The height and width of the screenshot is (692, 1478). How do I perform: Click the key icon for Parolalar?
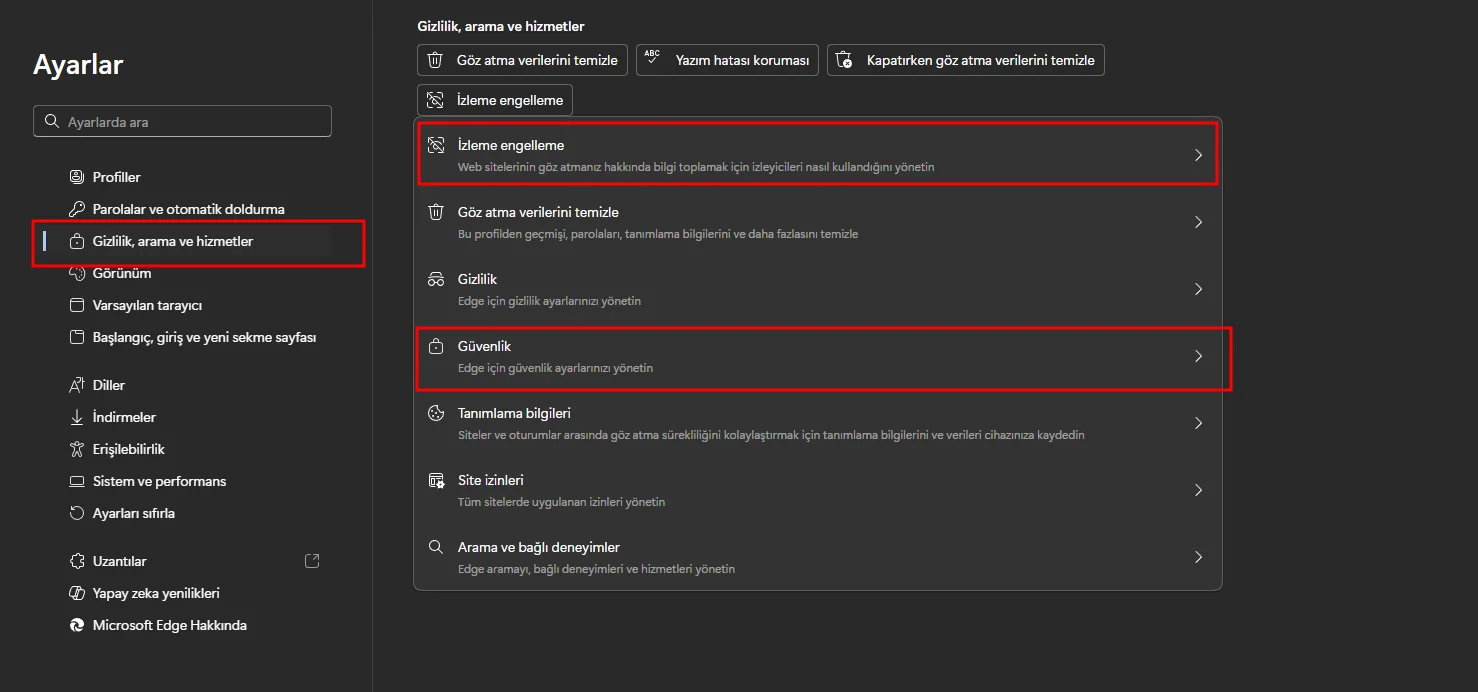click(x=77, y=209)
